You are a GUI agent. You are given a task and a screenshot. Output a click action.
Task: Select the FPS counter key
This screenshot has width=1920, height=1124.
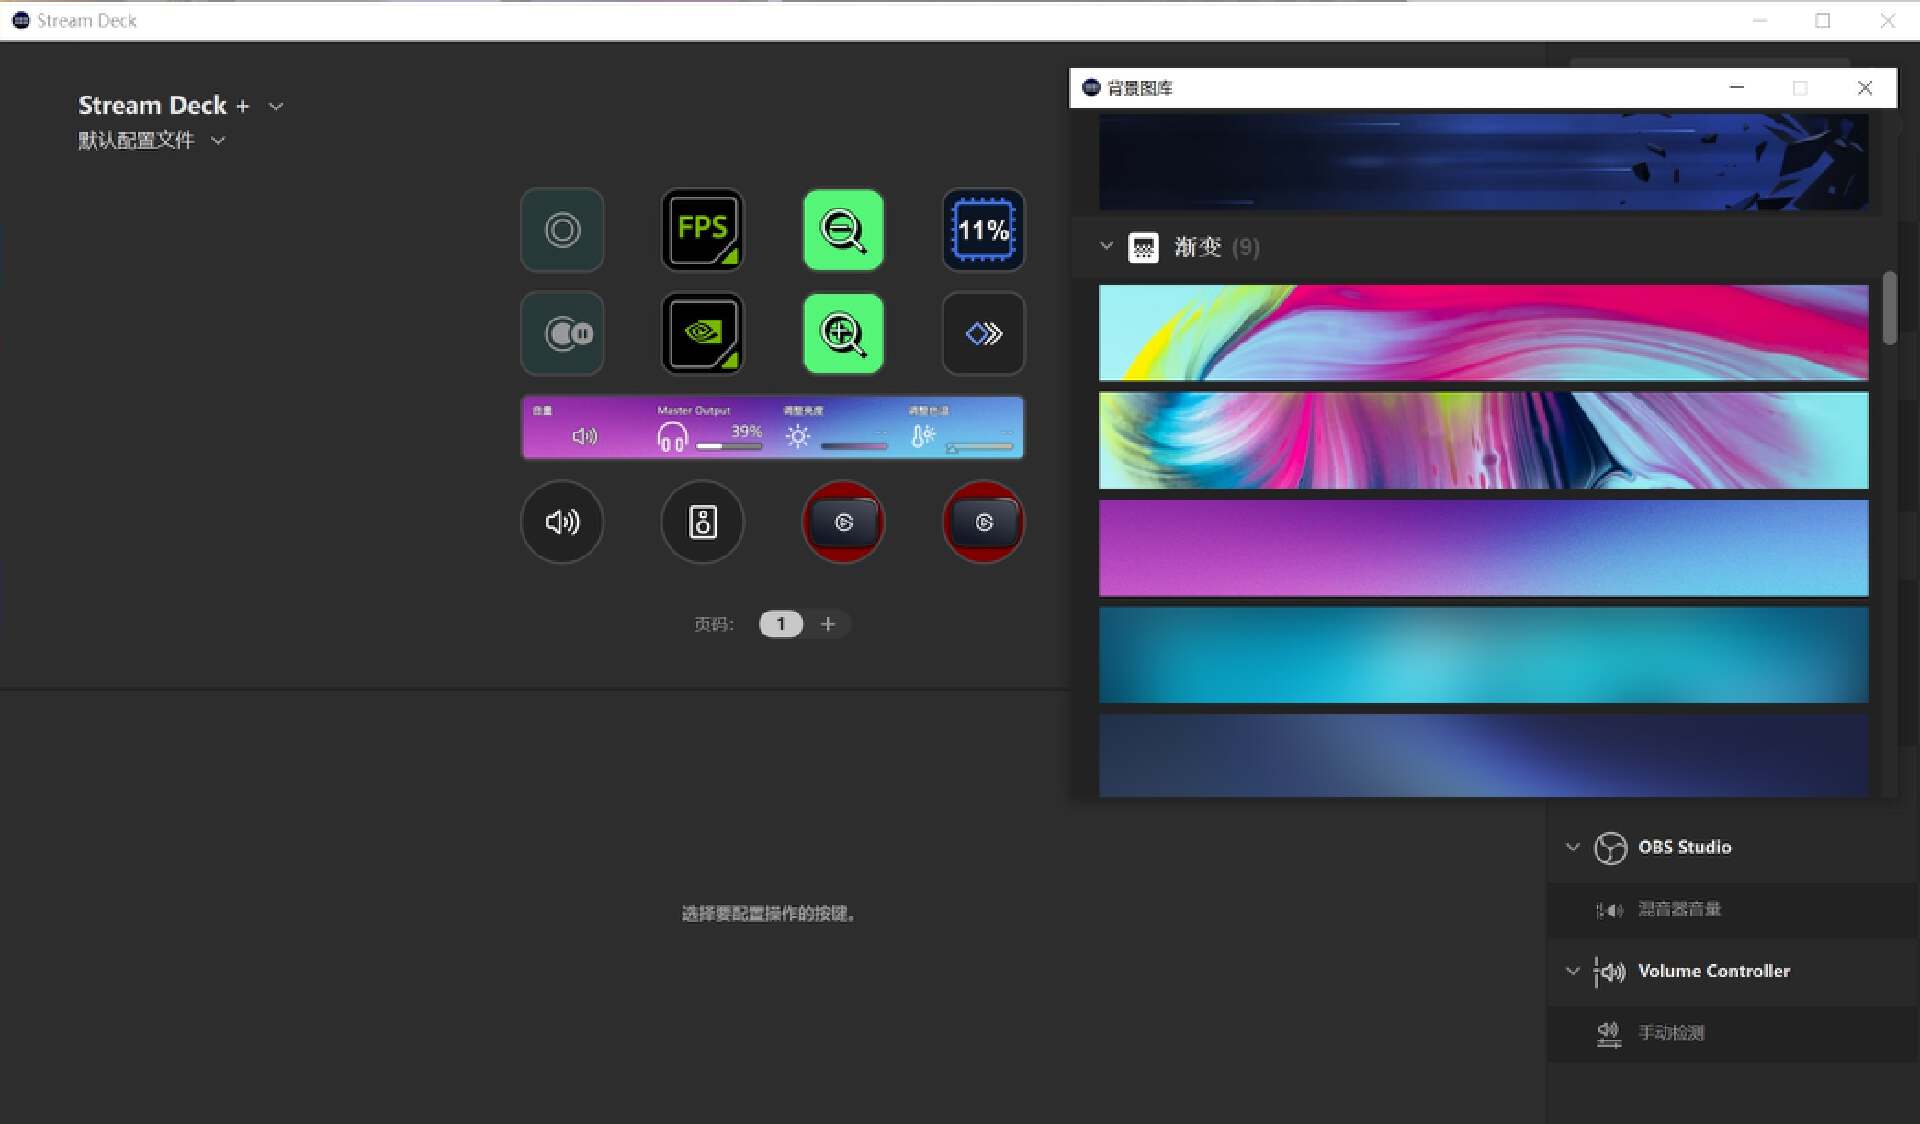click(702, 229)
